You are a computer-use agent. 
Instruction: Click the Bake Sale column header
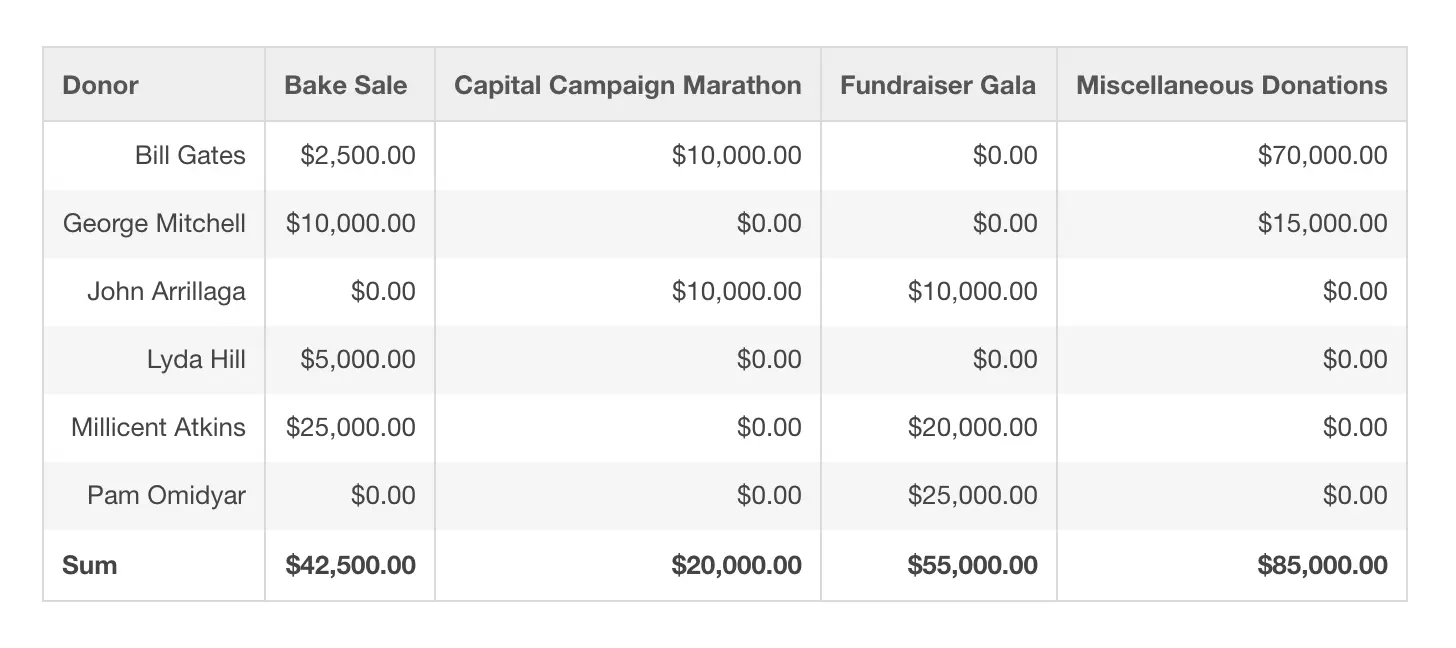[x=346, y=85]
